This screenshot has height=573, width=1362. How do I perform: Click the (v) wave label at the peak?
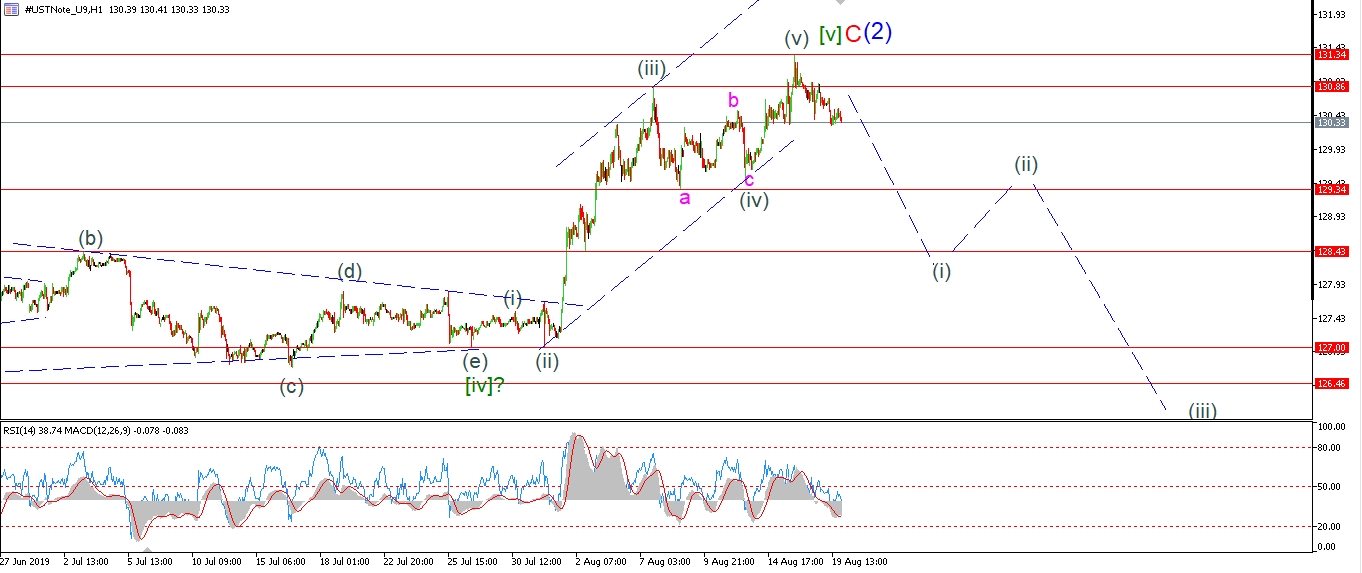796,39
